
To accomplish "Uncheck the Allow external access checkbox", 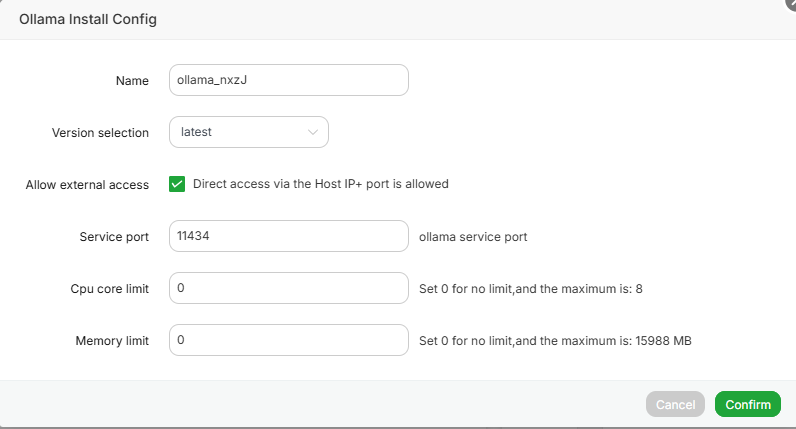I will [177, 184].
